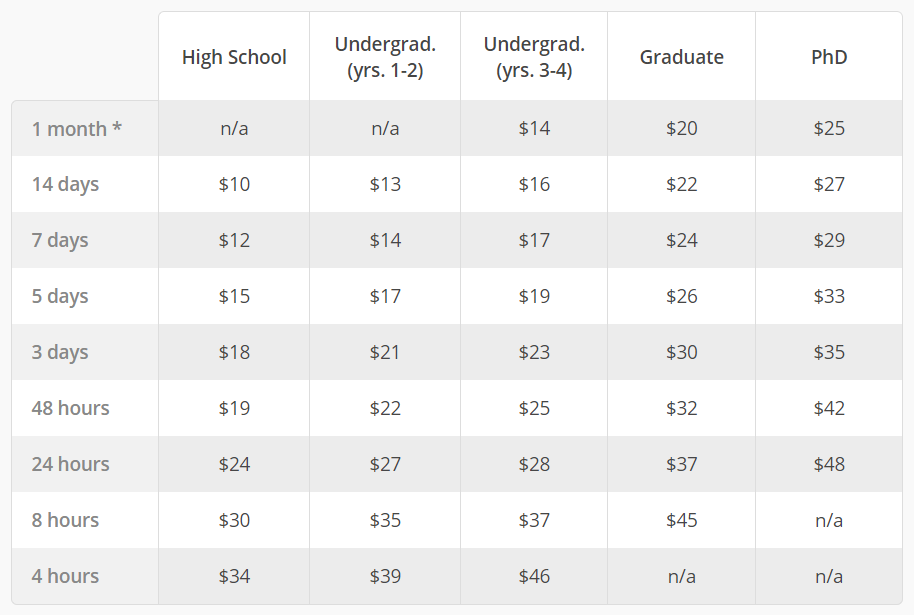Click the Undergrad. (yrs. 3-4) header
914x615 pixels.
point(534,57)
